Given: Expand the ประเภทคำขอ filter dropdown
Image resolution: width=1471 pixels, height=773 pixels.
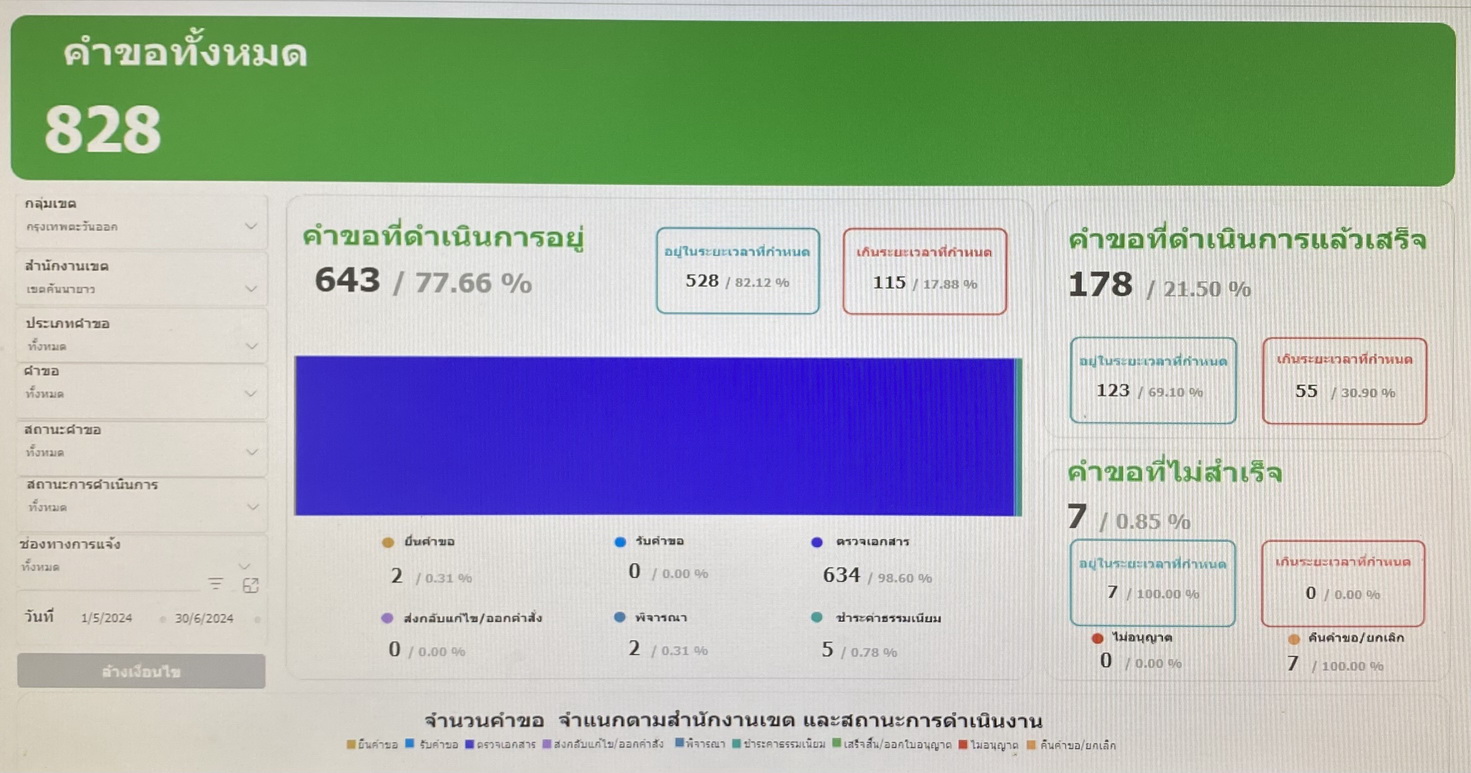Looking at the screenshot, I should pyautogui.click(x=250, y=346).
